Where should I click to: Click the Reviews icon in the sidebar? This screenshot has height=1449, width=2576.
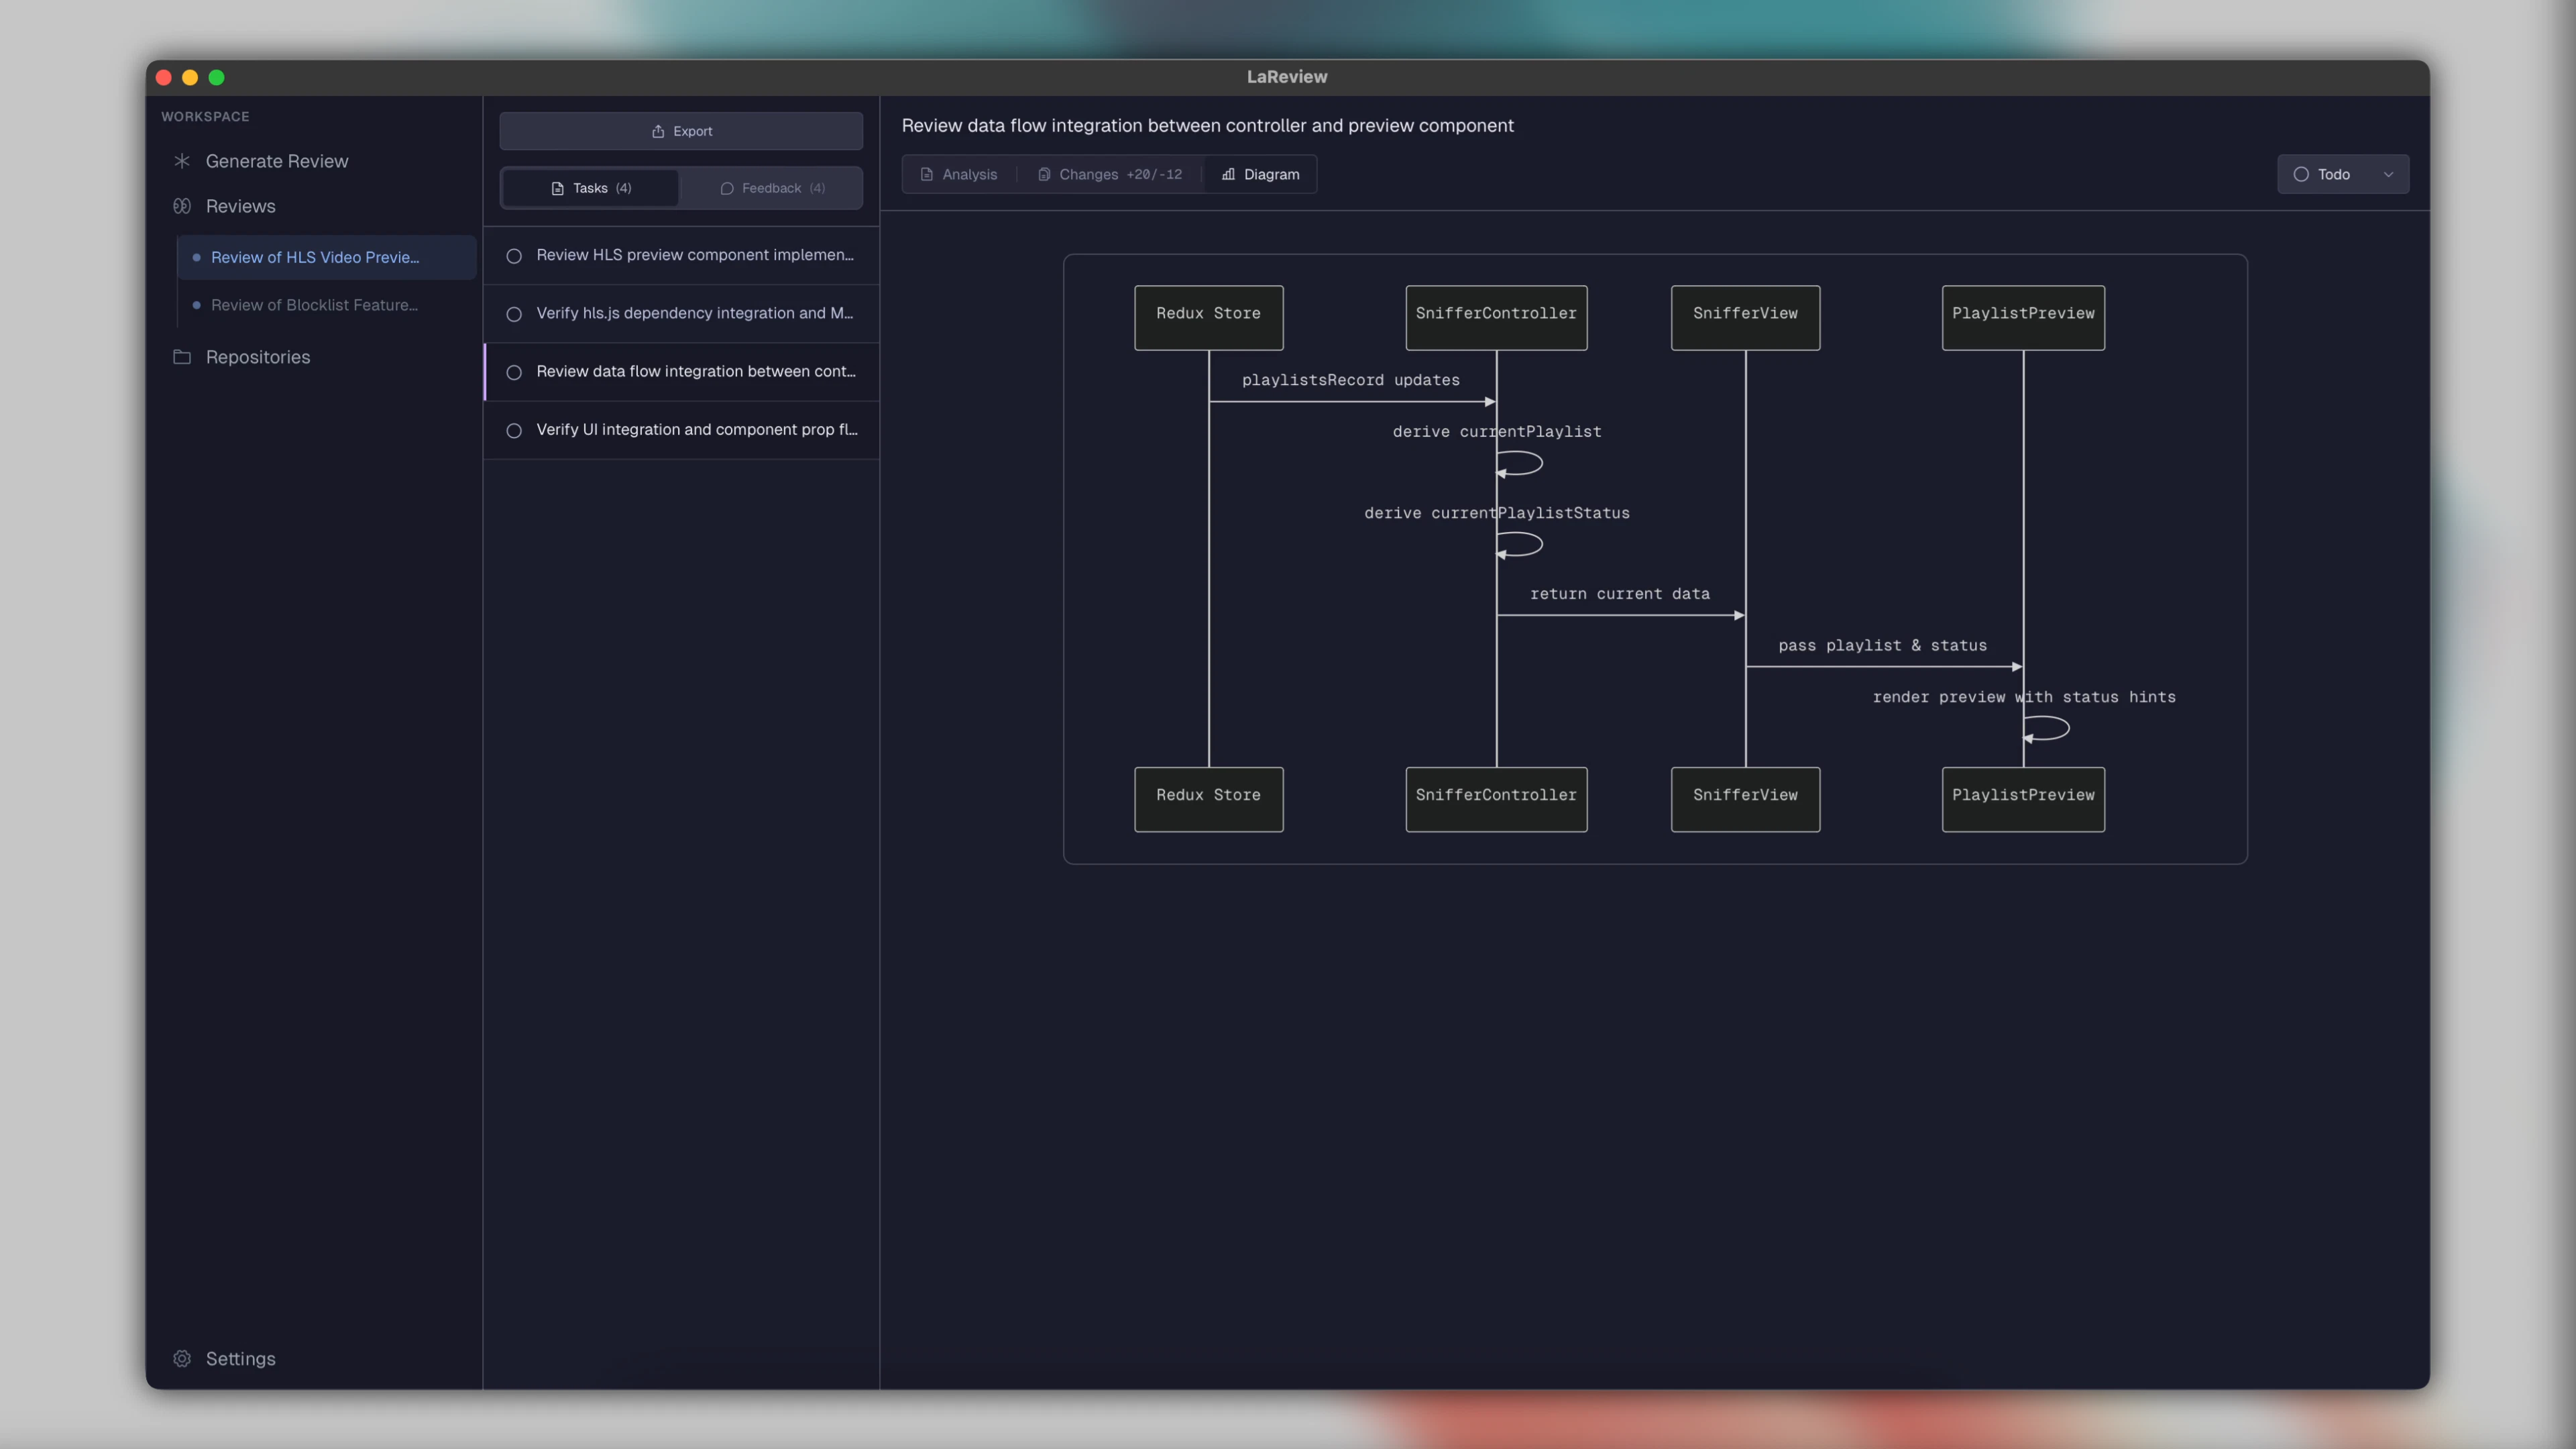point(182,206)
